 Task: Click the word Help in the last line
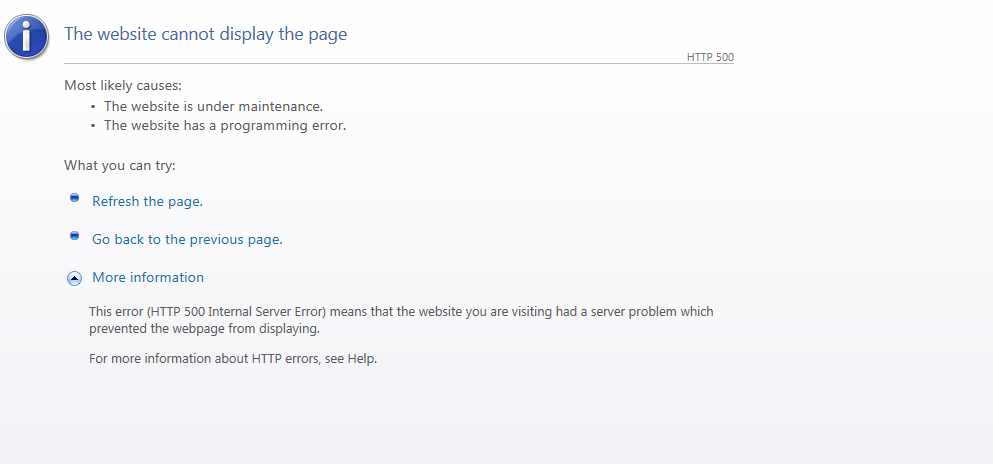pos(361,359)
